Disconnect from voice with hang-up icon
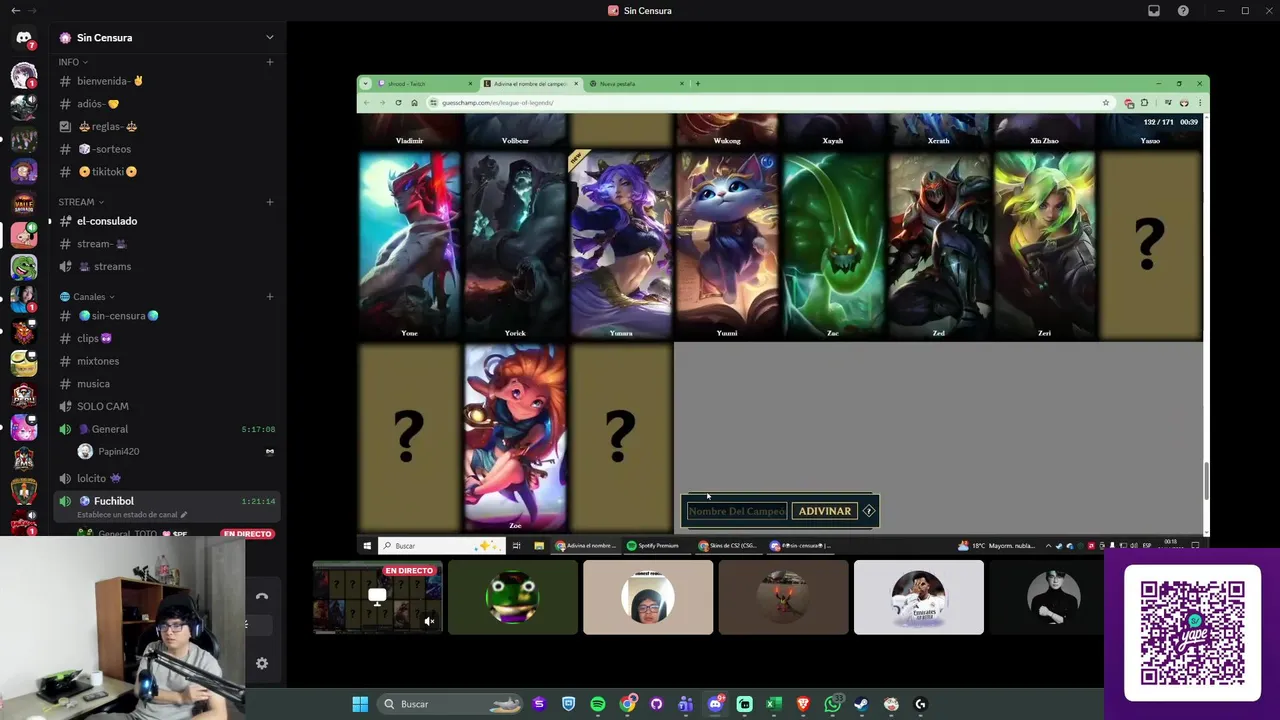Image resolution: width=1280 pixels, height=720 pixels. (262, 596)
